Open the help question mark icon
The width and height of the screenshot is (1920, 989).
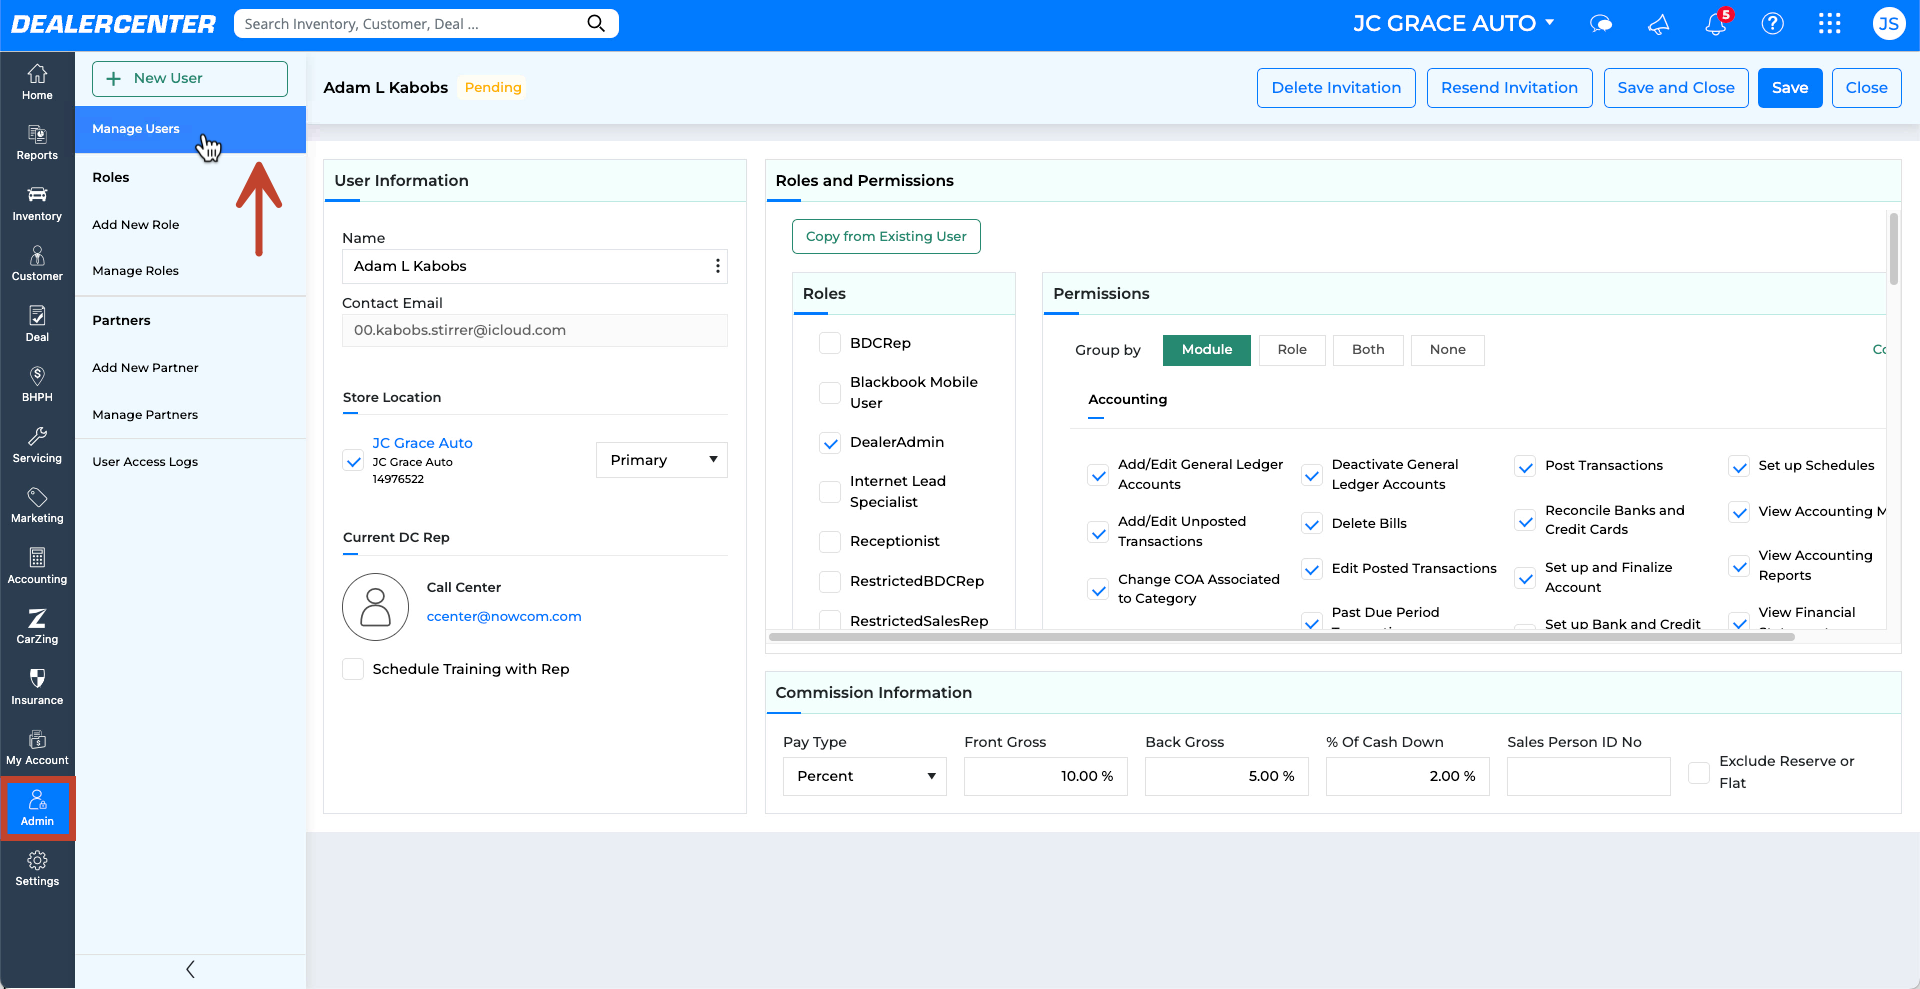1772,24
